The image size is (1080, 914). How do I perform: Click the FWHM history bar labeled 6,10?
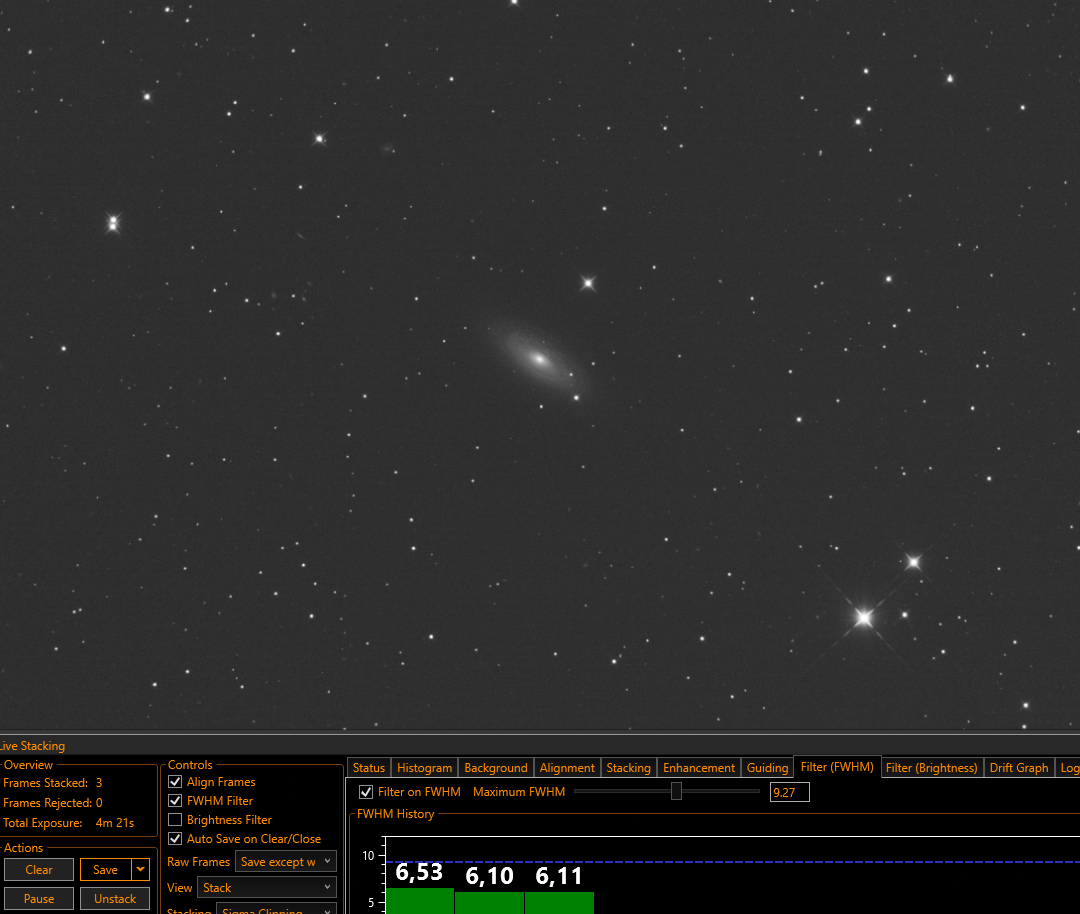pyautogui.click(x=490, y=903)
